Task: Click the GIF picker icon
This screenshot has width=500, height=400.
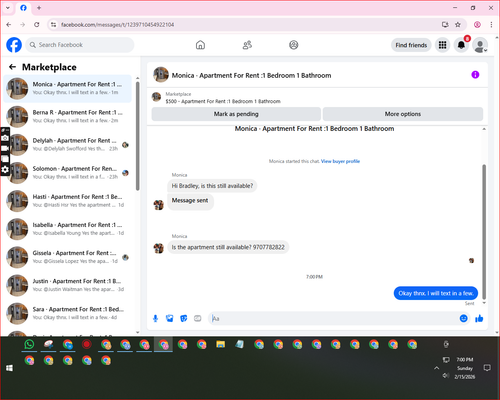Action: click(198, 318)
